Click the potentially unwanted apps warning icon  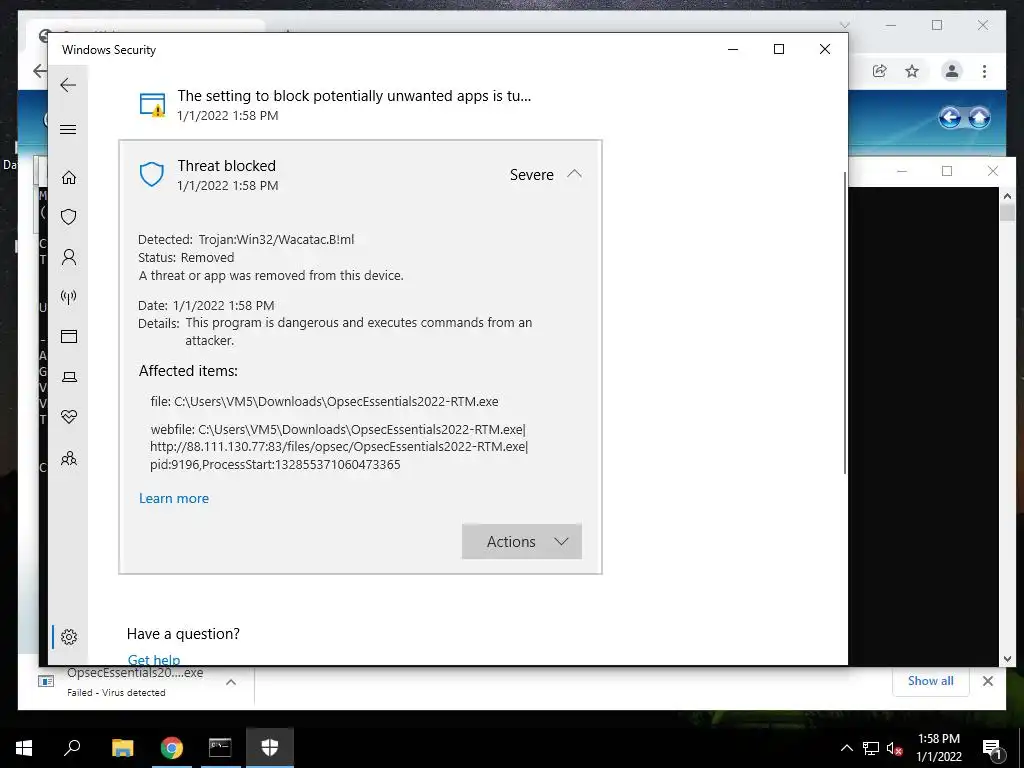pos(152,104)
